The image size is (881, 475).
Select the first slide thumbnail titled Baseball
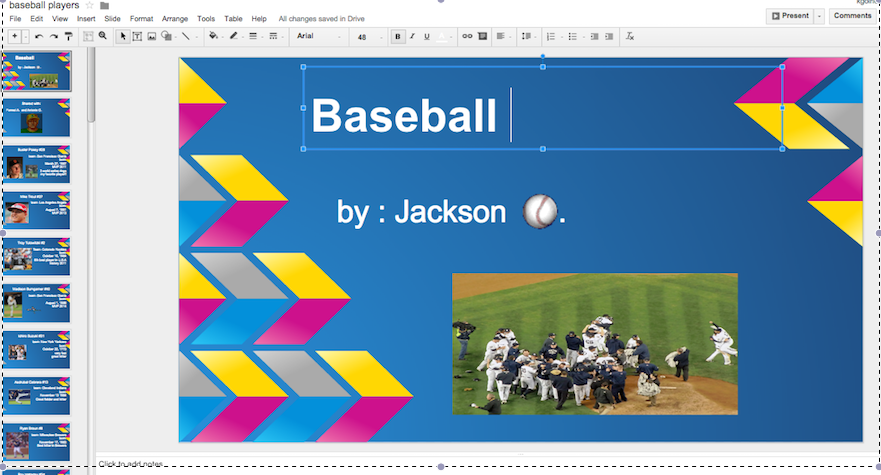37,71
